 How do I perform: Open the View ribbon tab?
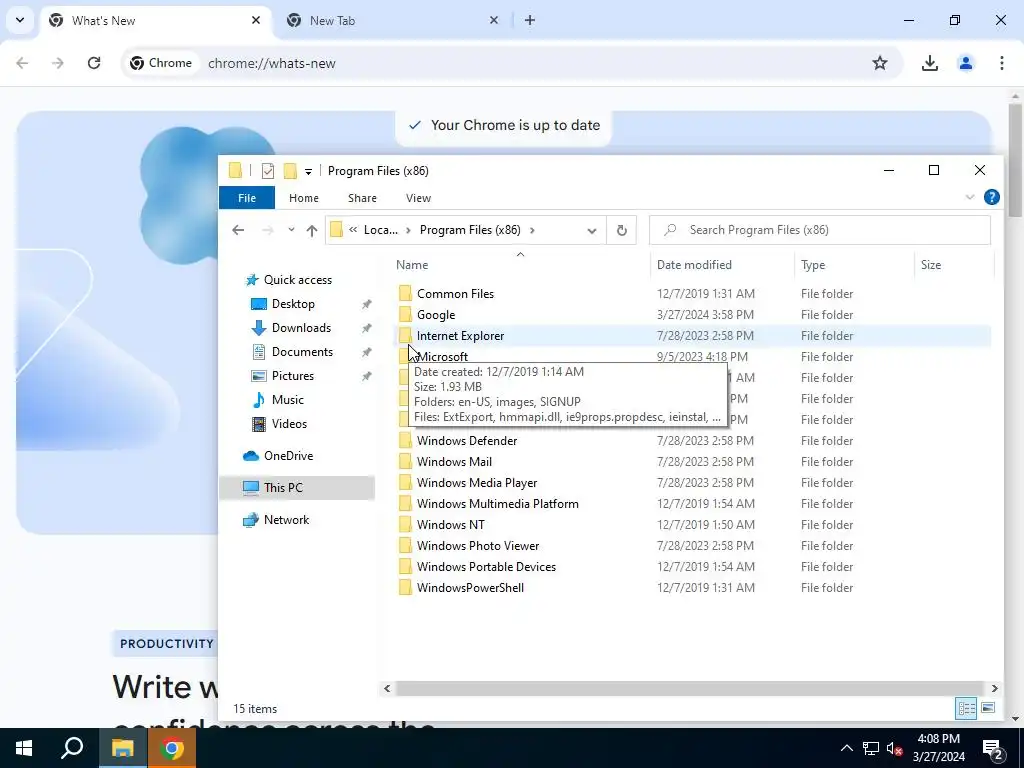click(x=418, y=198)
